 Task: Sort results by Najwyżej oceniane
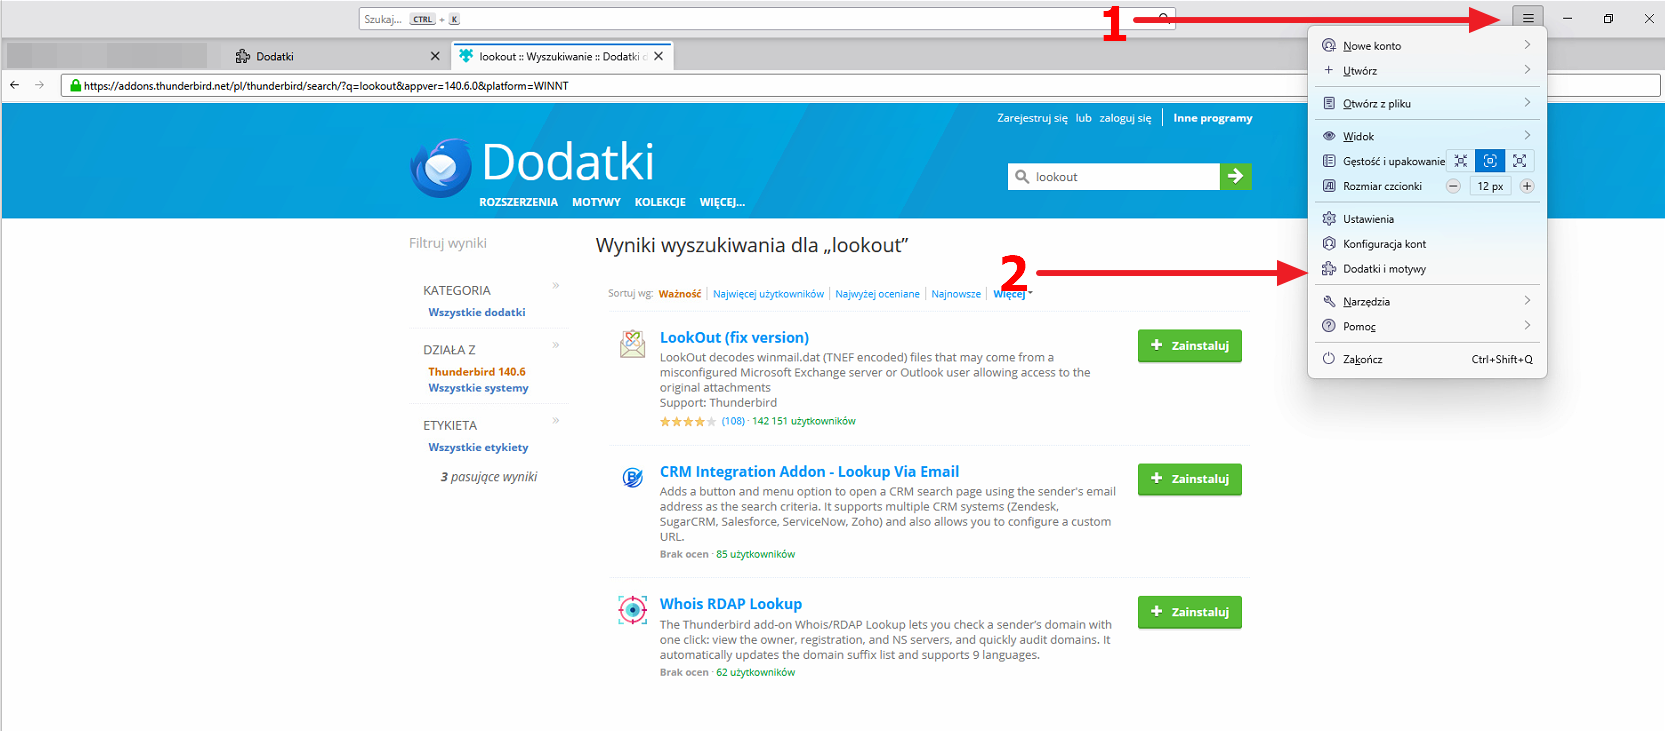pyautogui.click(x=877, y=294)
